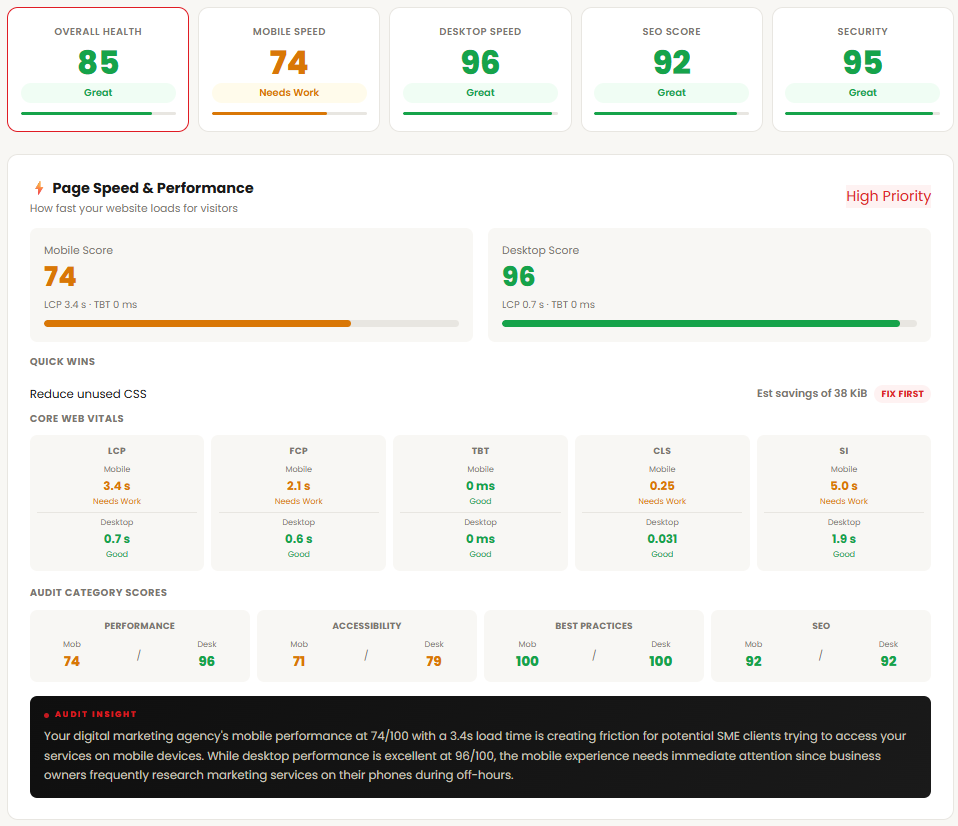Click the Audit Insight paragraph text
Screen dimensions: 958x826
click(x=475, y=755)
